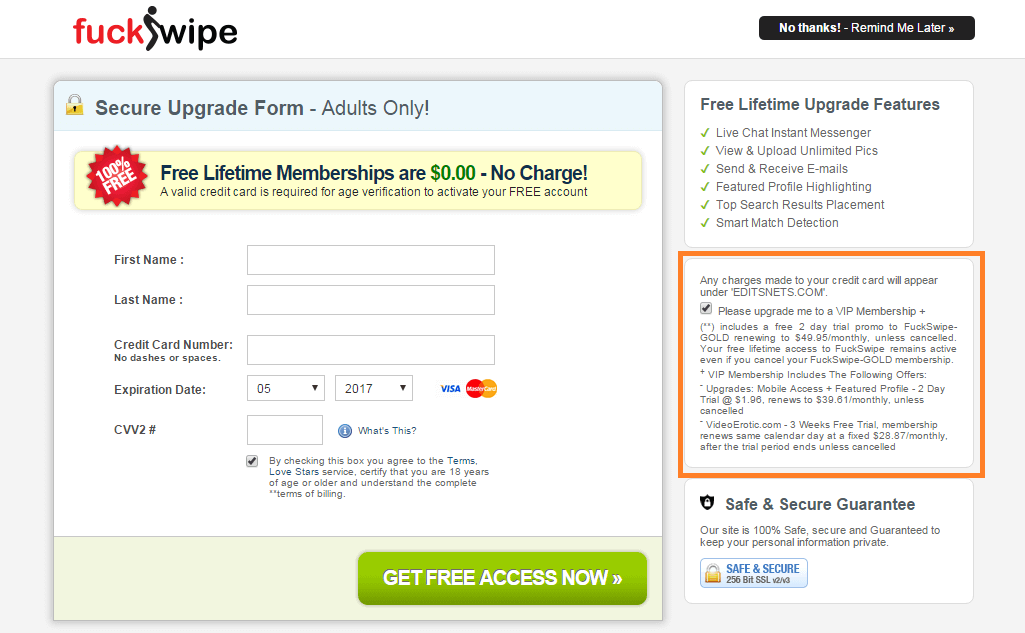
Task: Open the What's This? CVV2 help link
Action: [x=386, y=431]
